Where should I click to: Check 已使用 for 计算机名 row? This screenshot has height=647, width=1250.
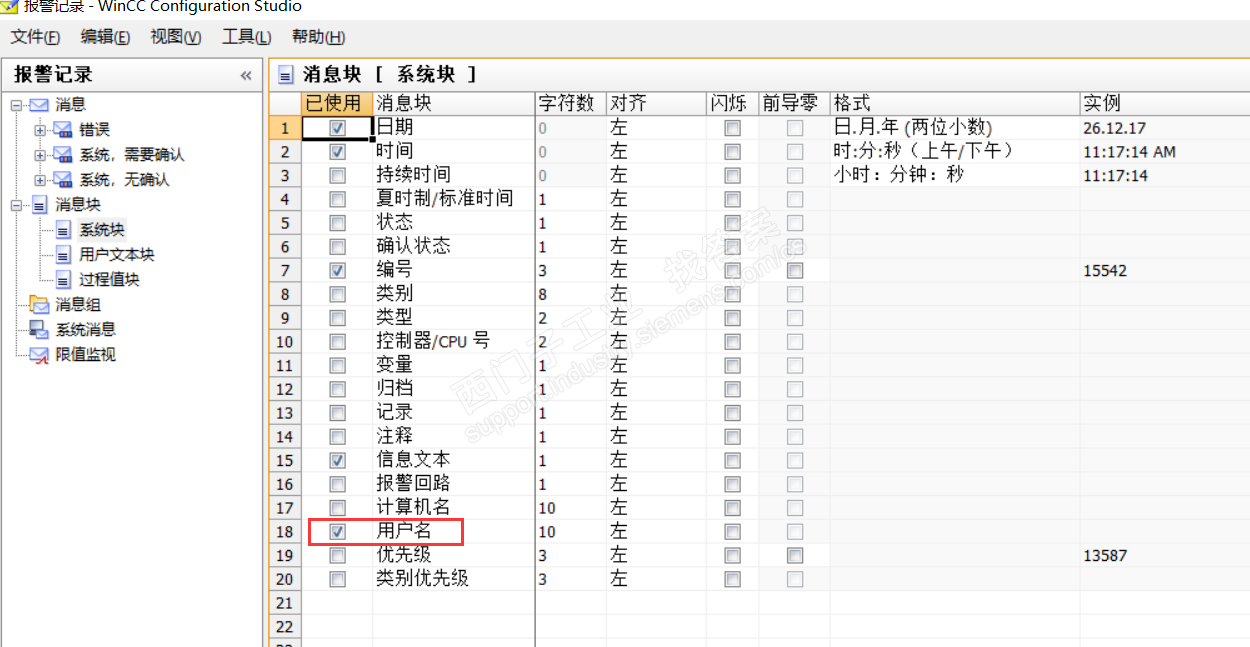point(337,508)
